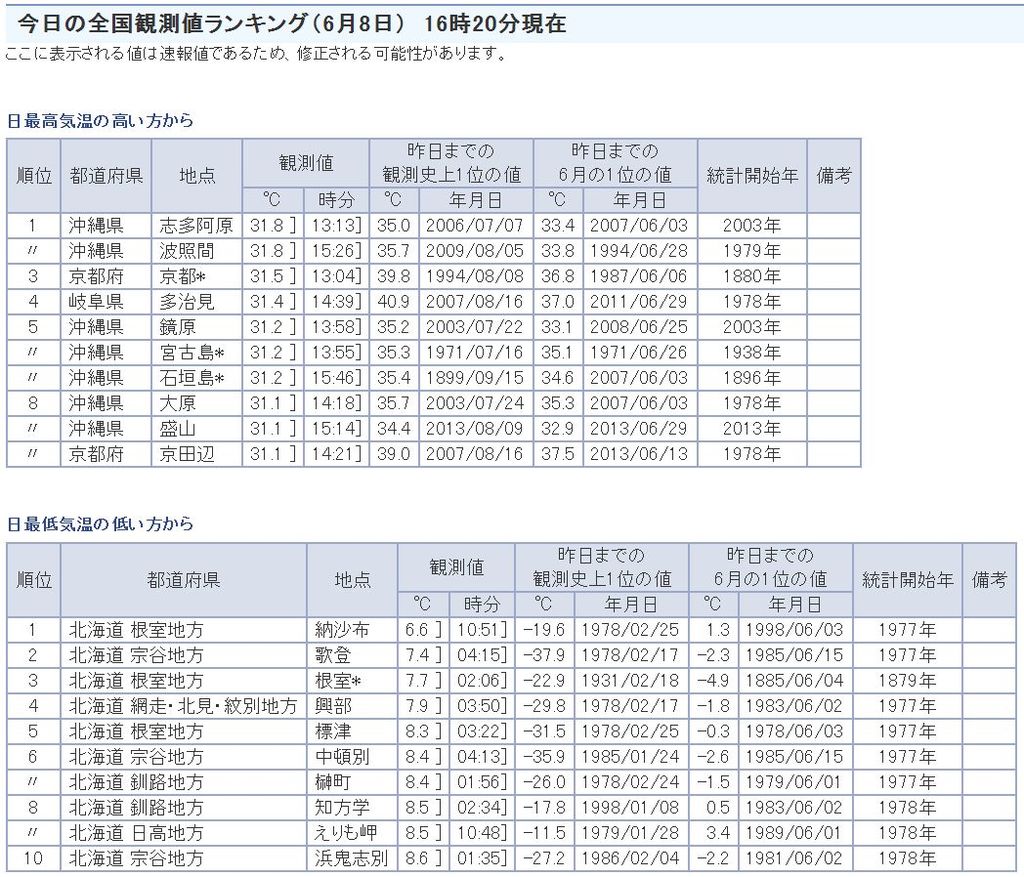Select 歌登 in the low temperature table
Screen dimensions: 1024x877
tap(333, 655)
